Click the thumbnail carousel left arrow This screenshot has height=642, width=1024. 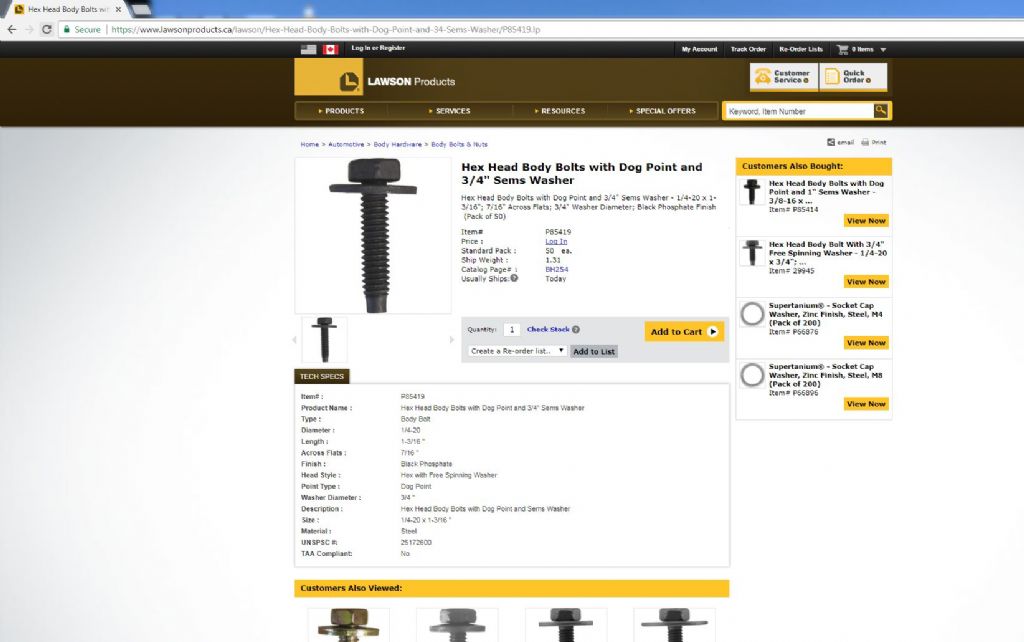[x=295, y=340]
